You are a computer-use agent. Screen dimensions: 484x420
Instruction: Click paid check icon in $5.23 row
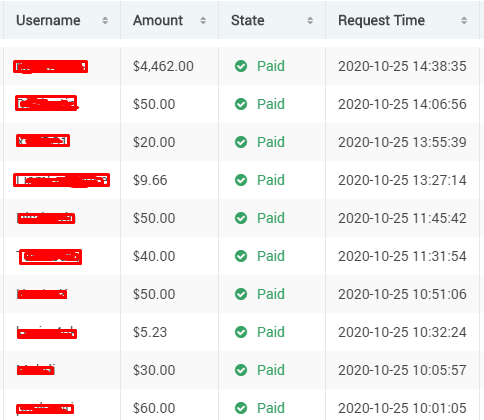(241, 332)
